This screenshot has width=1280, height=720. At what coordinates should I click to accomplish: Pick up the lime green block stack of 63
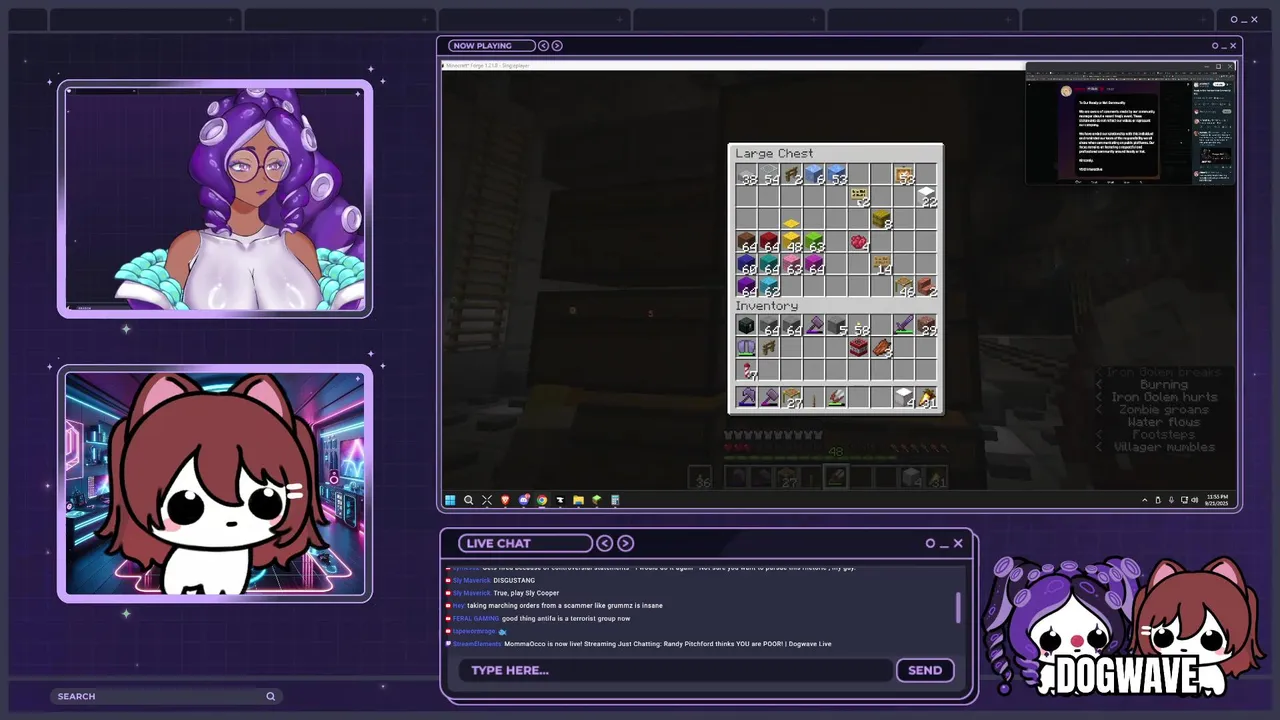coord(815,241)
